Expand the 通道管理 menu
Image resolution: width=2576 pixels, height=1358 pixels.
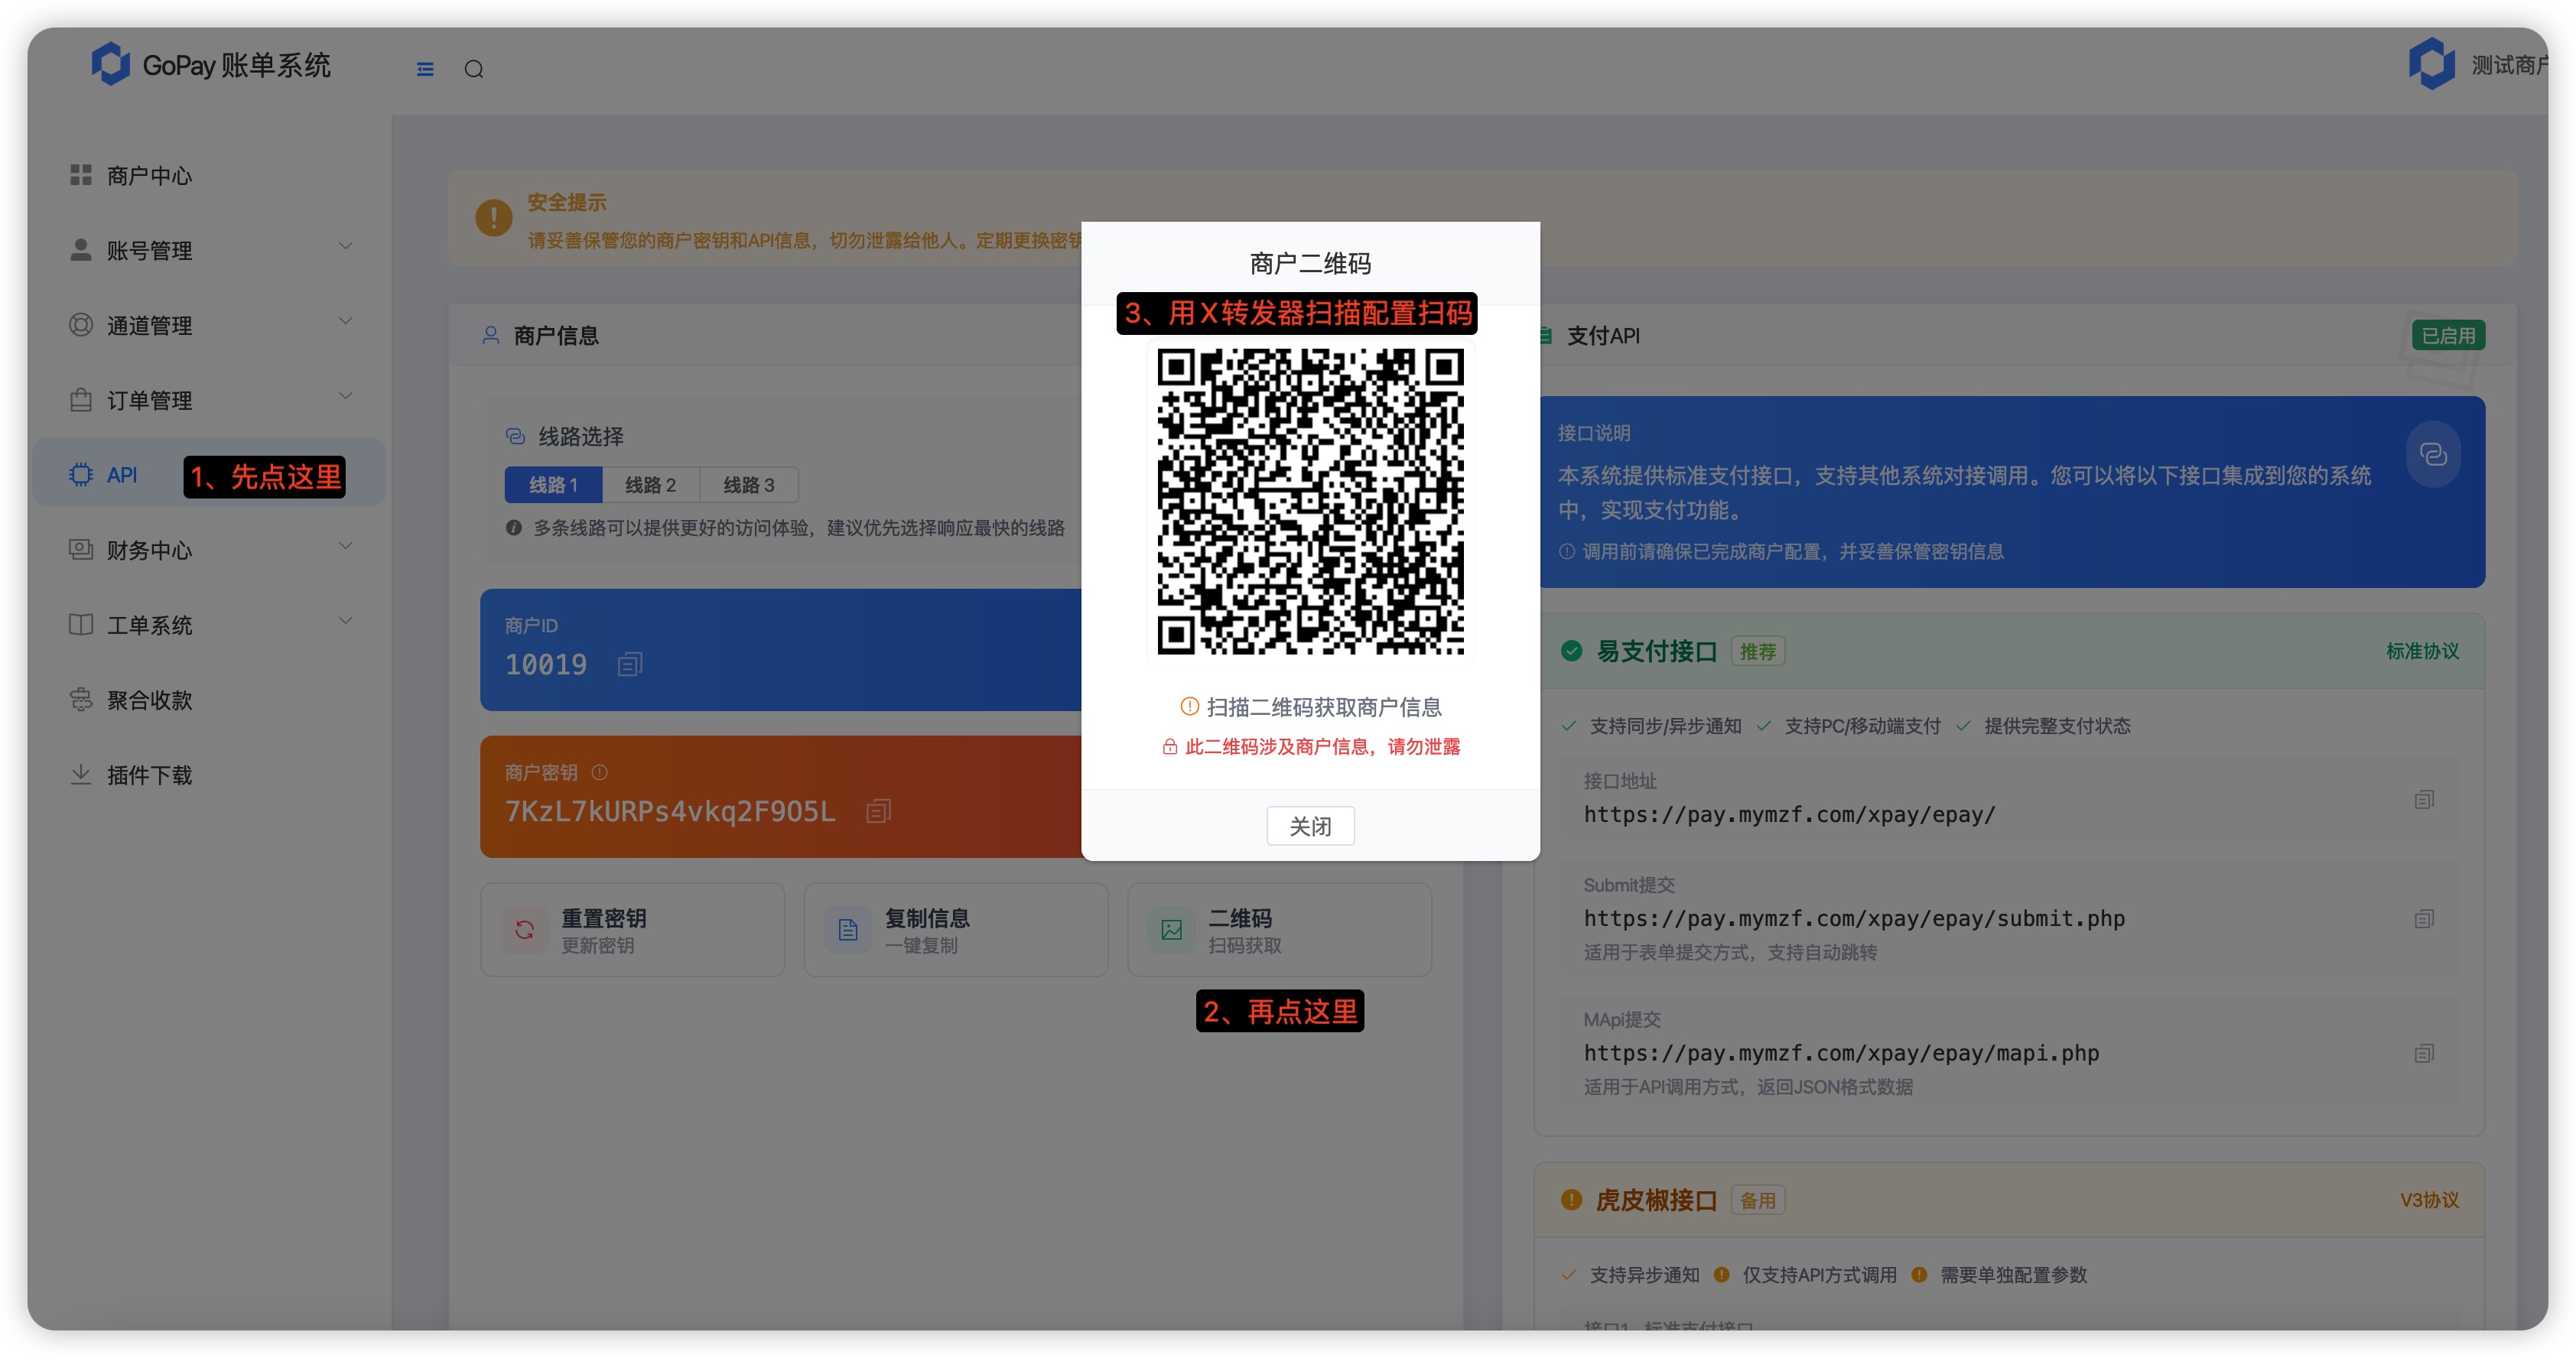(x=208, y=325)
